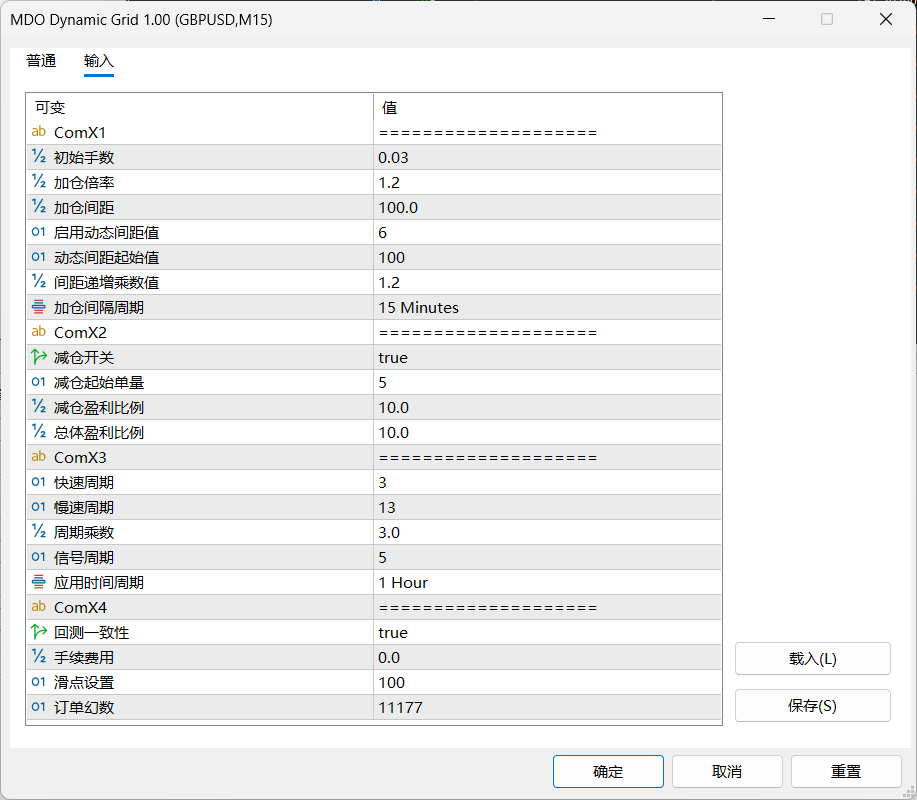This screenshot has height=800, width=917.
Task: Click the 载入(L) button
Action: coord(812,658)
